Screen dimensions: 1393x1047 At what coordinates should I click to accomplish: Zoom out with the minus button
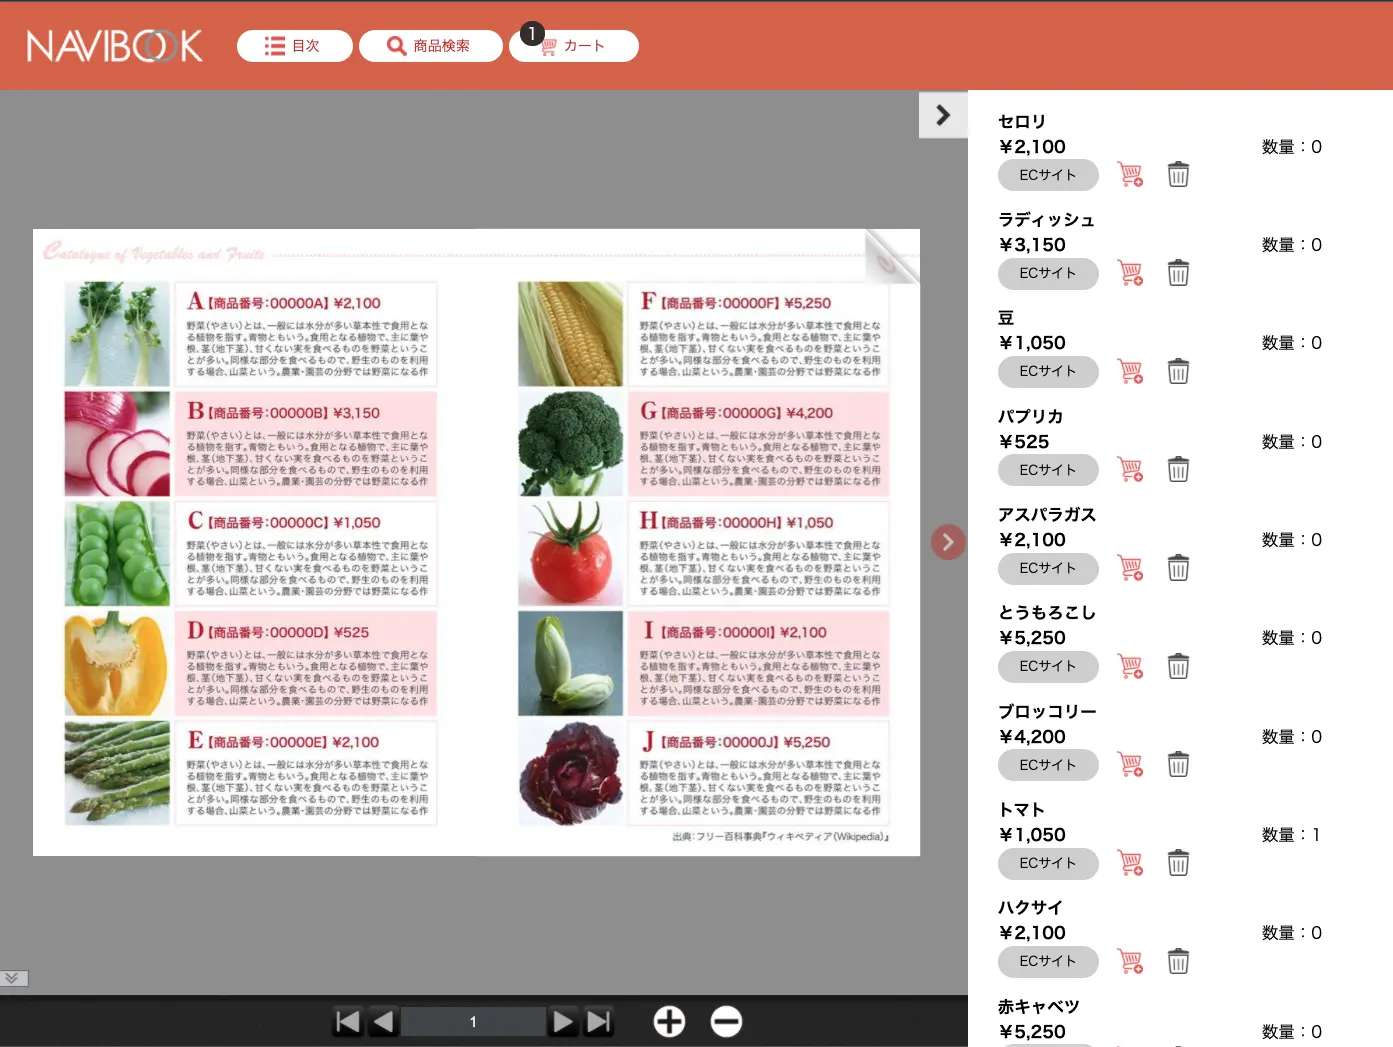point(726,1021)
